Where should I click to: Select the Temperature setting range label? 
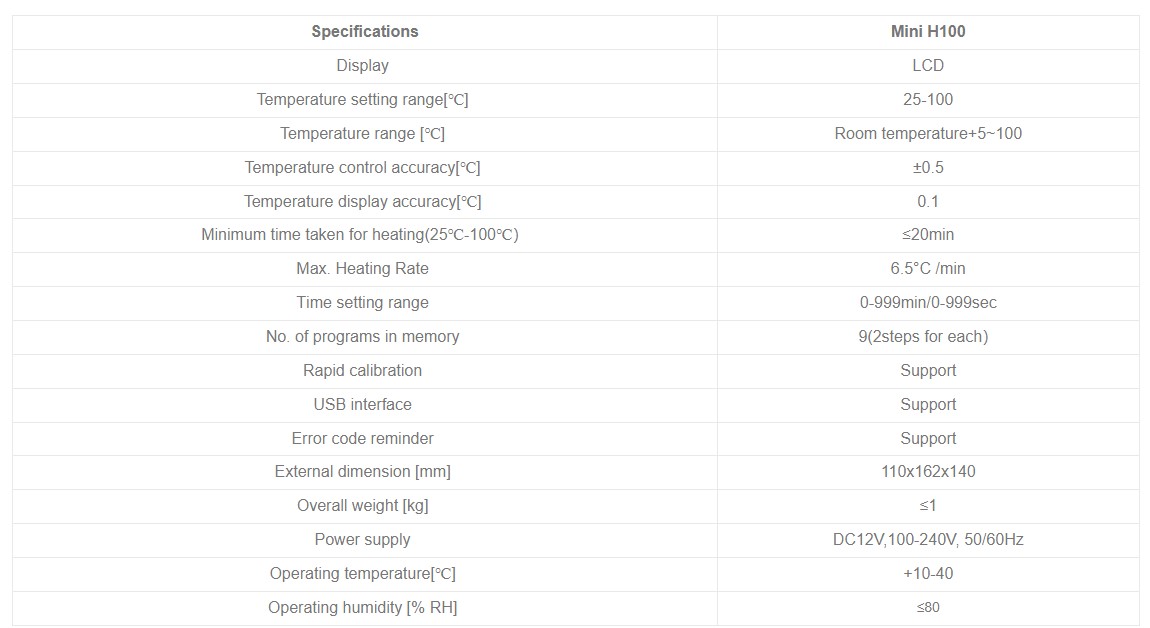[362, 99]
